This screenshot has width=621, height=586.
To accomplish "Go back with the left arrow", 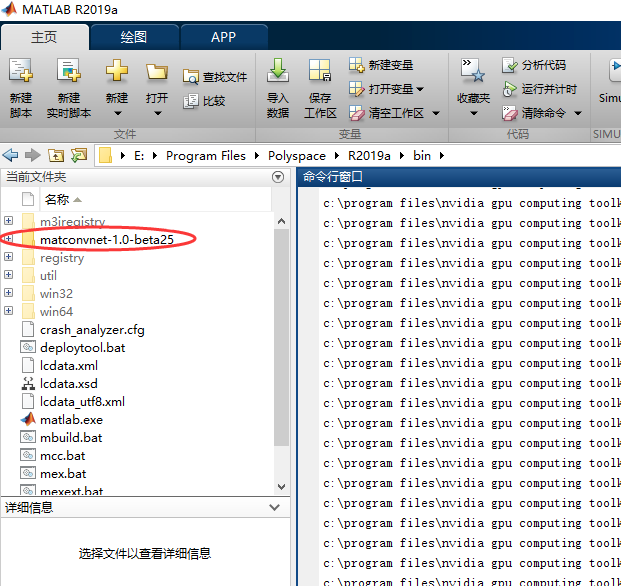I will [x=10, y=155].
